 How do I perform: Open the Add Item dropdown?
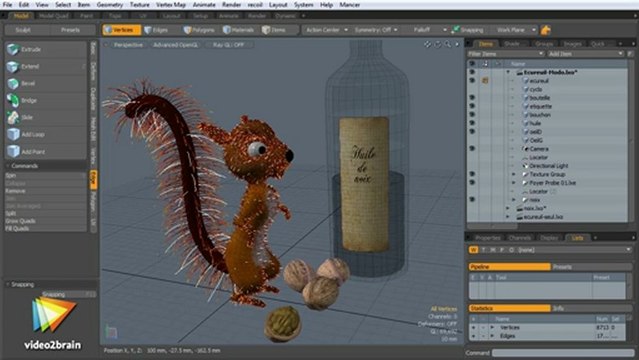[585, 54]
